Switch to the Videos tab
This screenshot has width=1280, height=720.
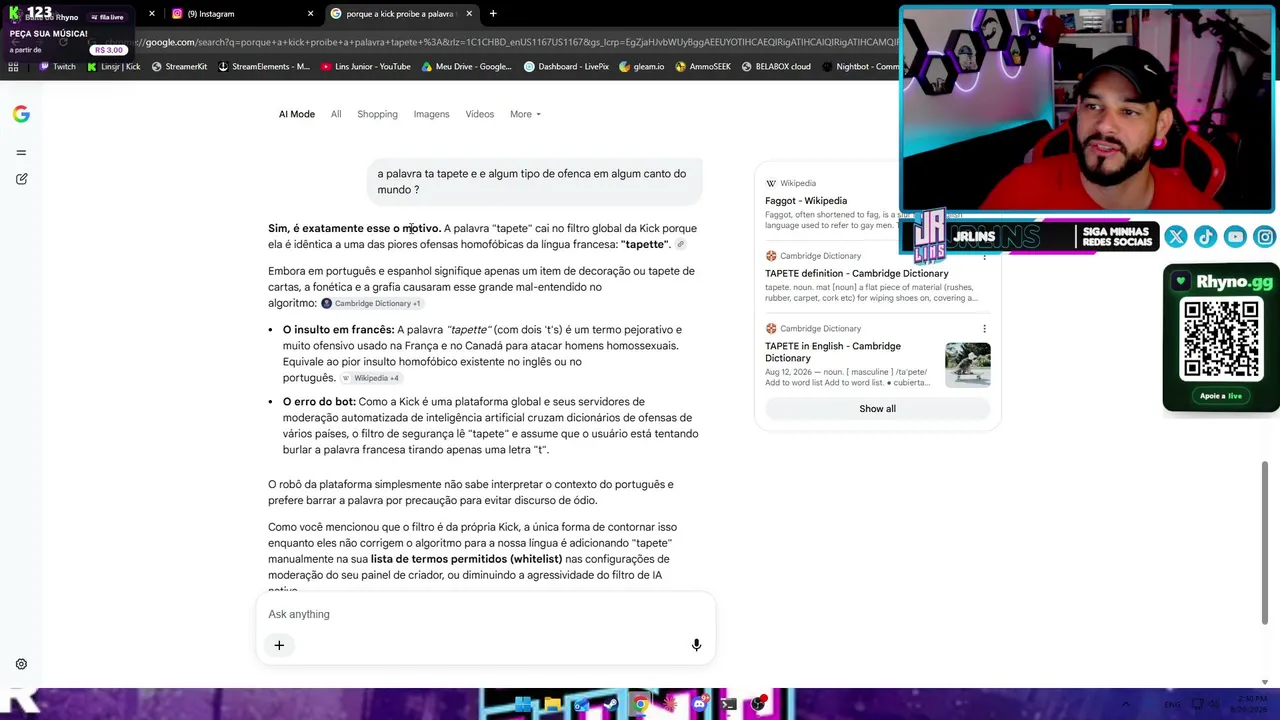pyautogui.click(x=480, y=114)
